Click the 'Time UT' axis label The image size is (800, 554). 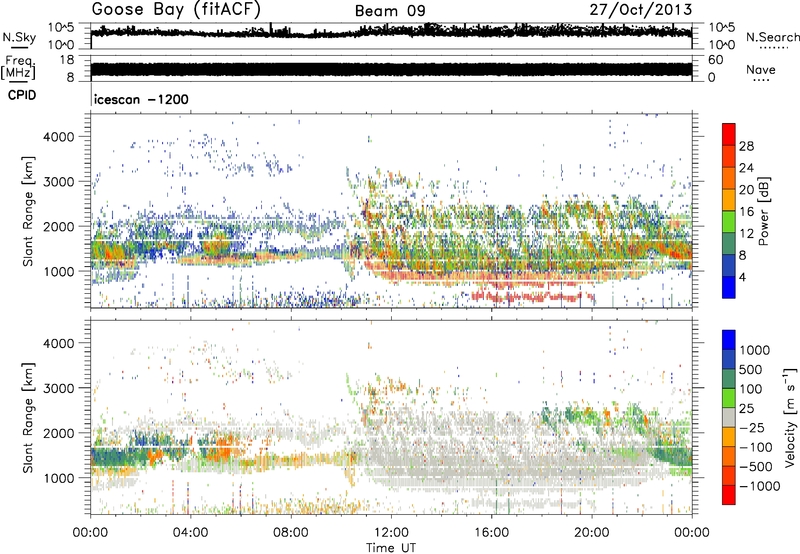coord(391,547)
